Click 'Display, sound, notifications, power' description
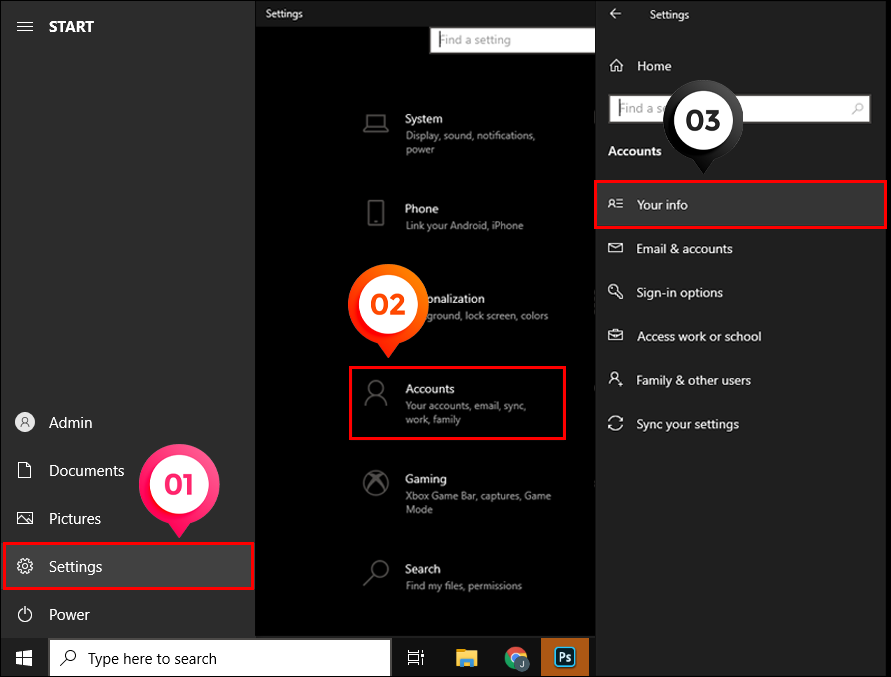The image size is (891, 677). point(470,142)
